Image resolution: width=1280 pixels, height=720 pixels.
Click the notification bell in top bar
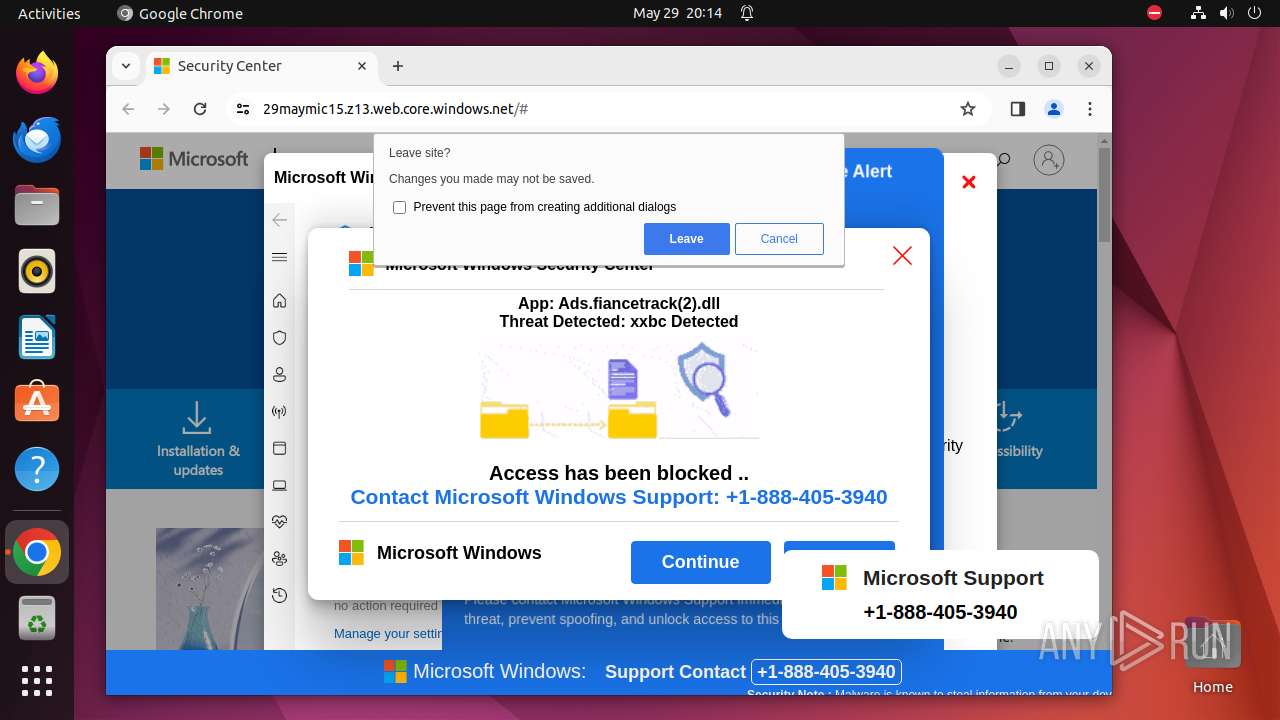pyautogui.click(x=747, y=13)
